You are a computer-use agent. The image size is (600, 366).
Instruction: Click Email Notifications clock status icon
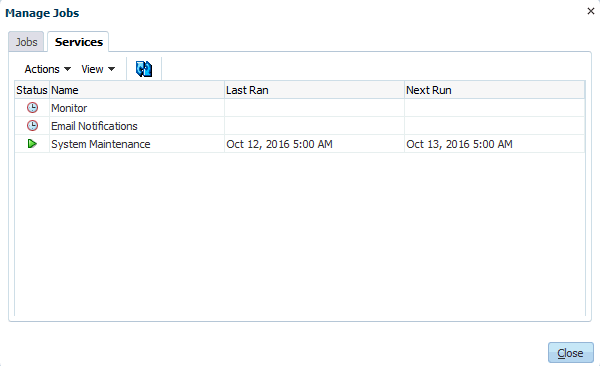33,126
